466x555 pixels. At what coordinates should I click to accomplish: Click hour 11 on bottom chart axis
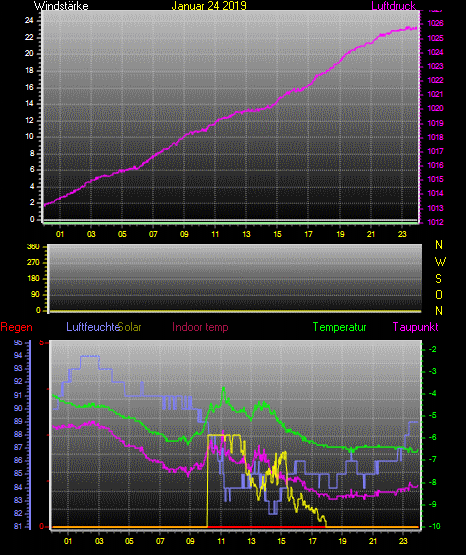click(221, 541)
